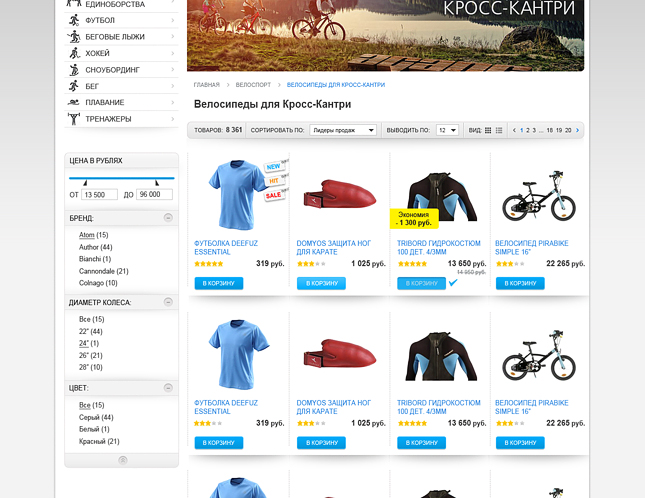The image size is (645, 498).
Task: Click the running (БЕГ) icon
Action: [74, 86]
